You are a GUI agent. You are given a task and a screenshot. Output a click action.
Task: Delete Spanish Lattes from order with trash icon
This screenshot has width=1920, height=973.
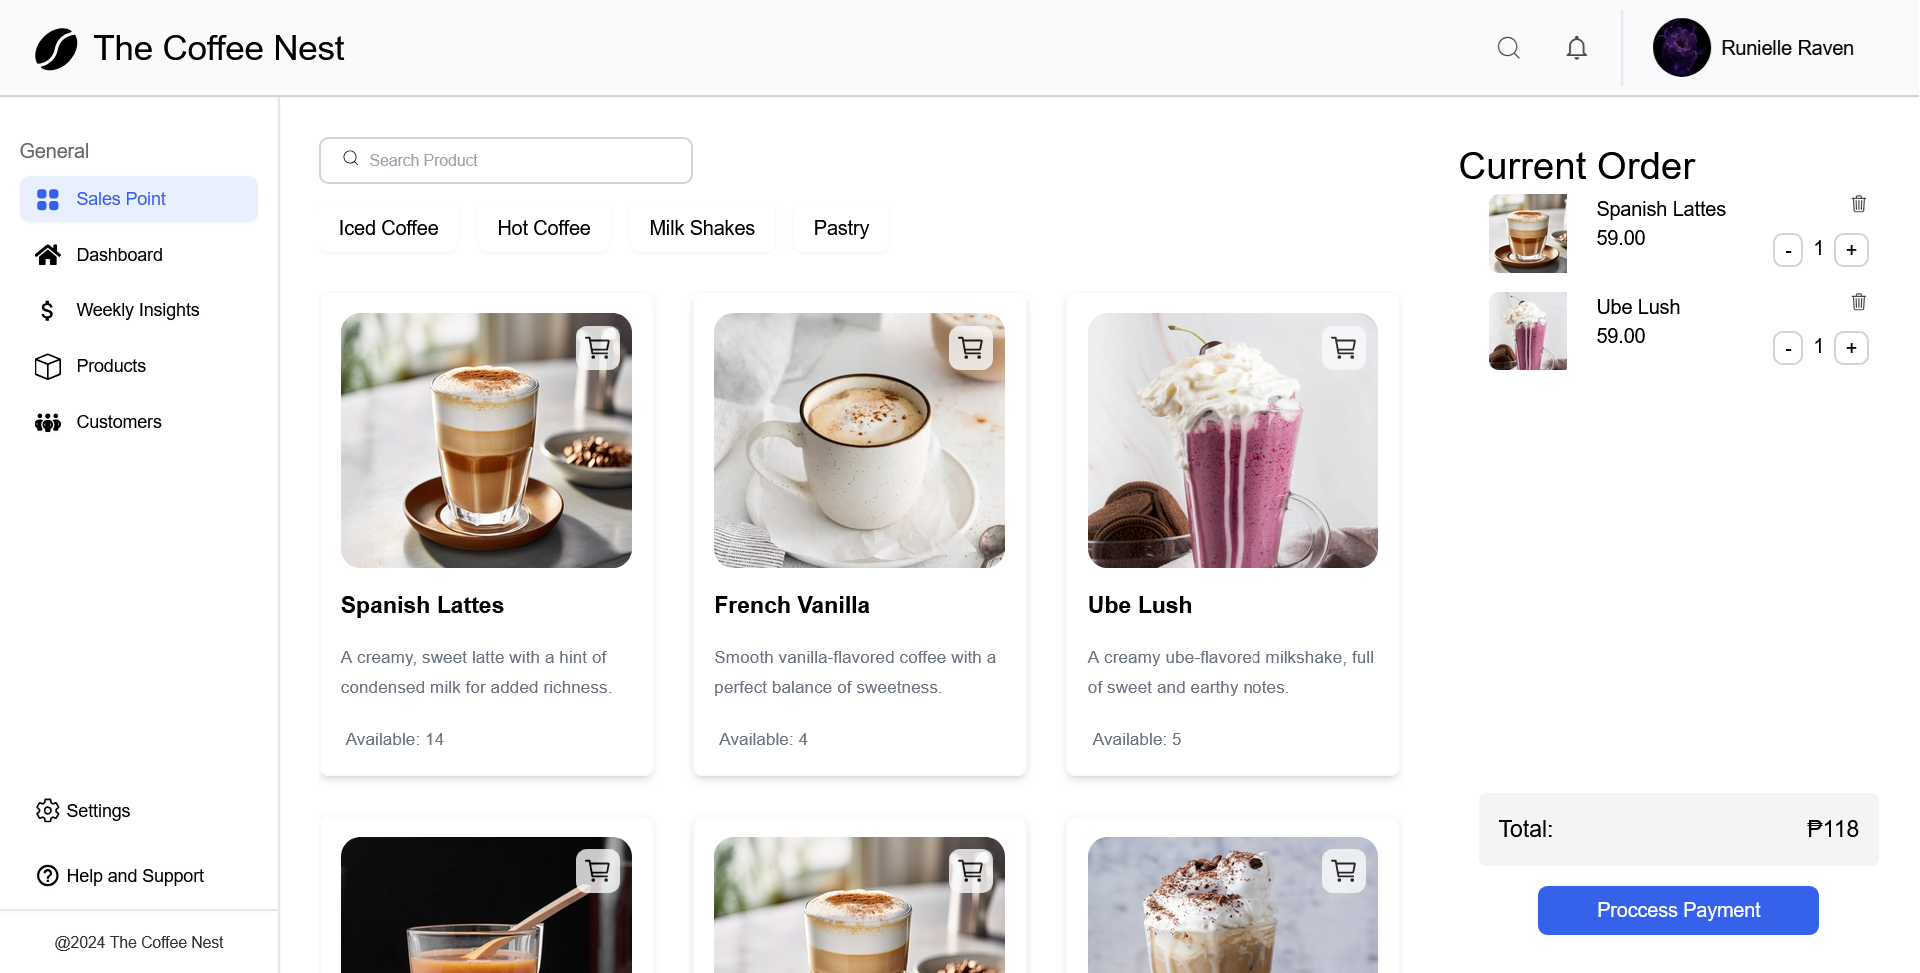[1858, 204]
